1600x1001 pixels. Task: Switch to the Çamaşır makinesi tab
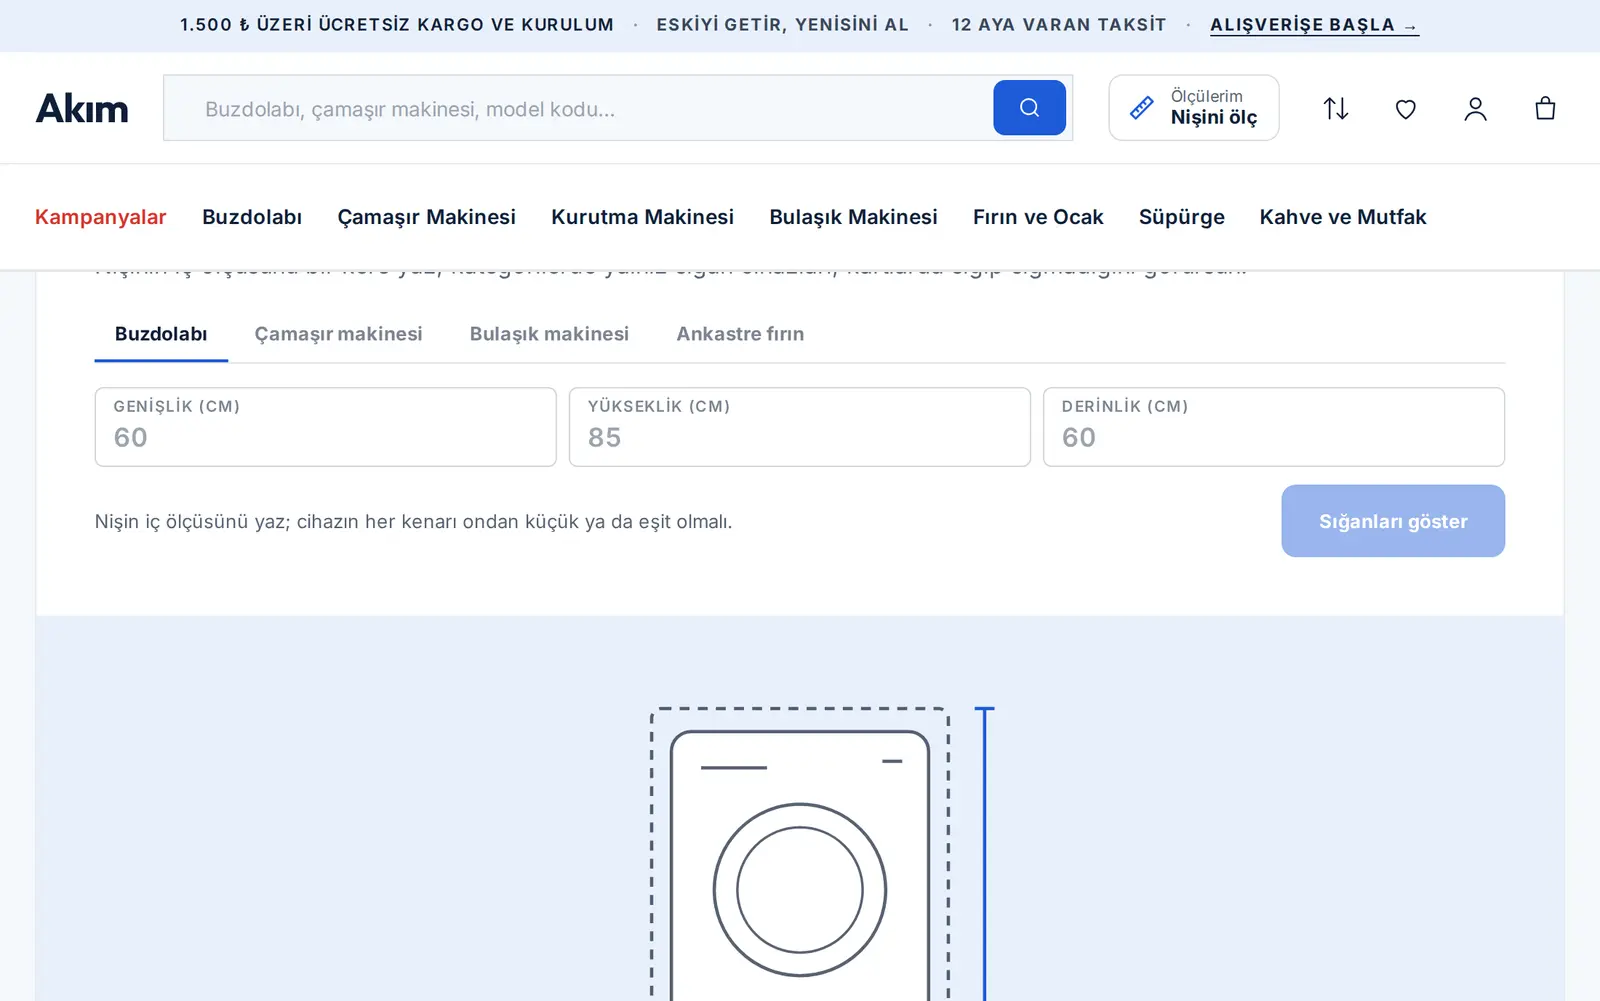[x=338, y=334]
